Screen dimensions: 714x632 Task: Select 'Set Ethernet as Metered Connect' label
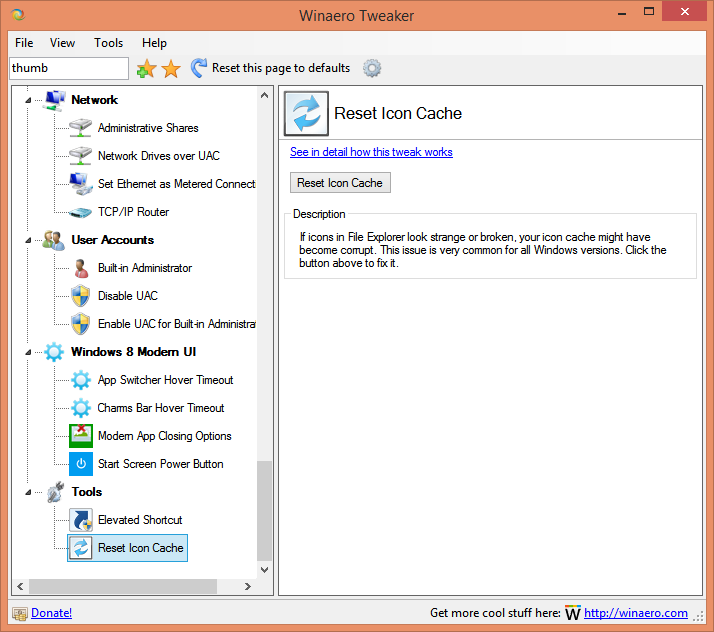(177, 184)
